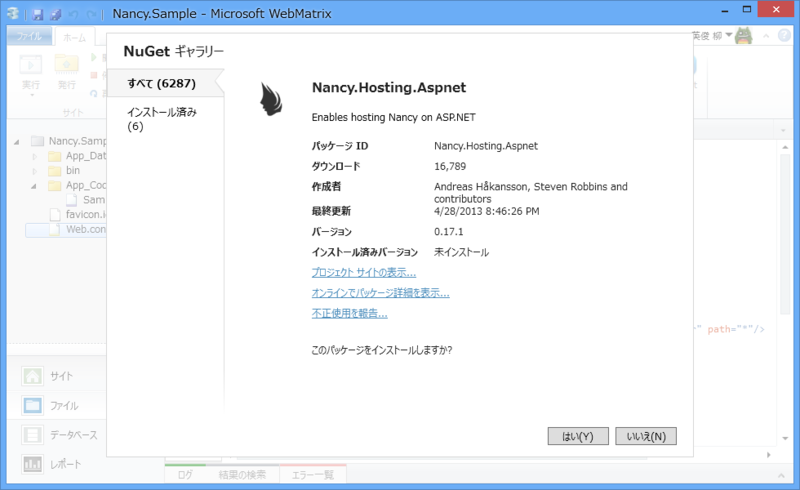Collapse the Nancy.Sample root node
This screenshot has width=800, height=490.
pos(17,142)
